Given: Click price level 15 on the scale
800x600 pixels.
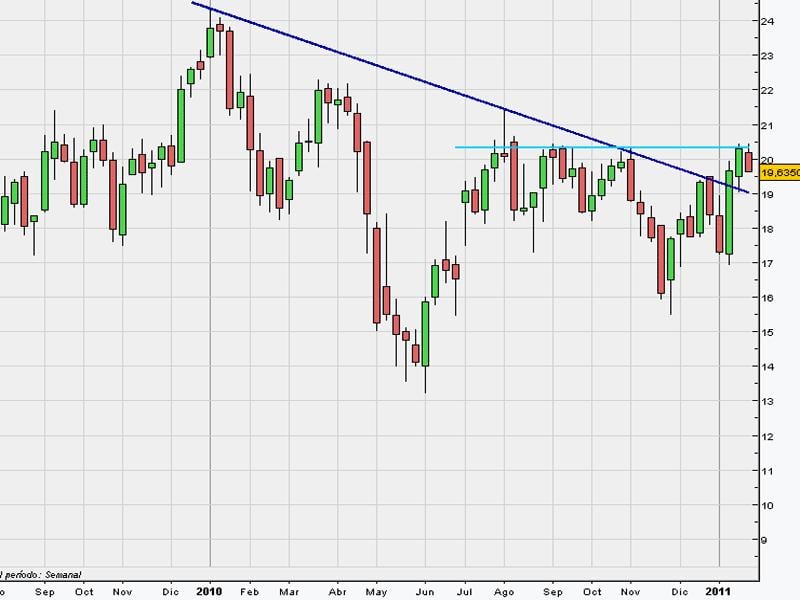Looking at the screenshot, I should pos(767,332).
